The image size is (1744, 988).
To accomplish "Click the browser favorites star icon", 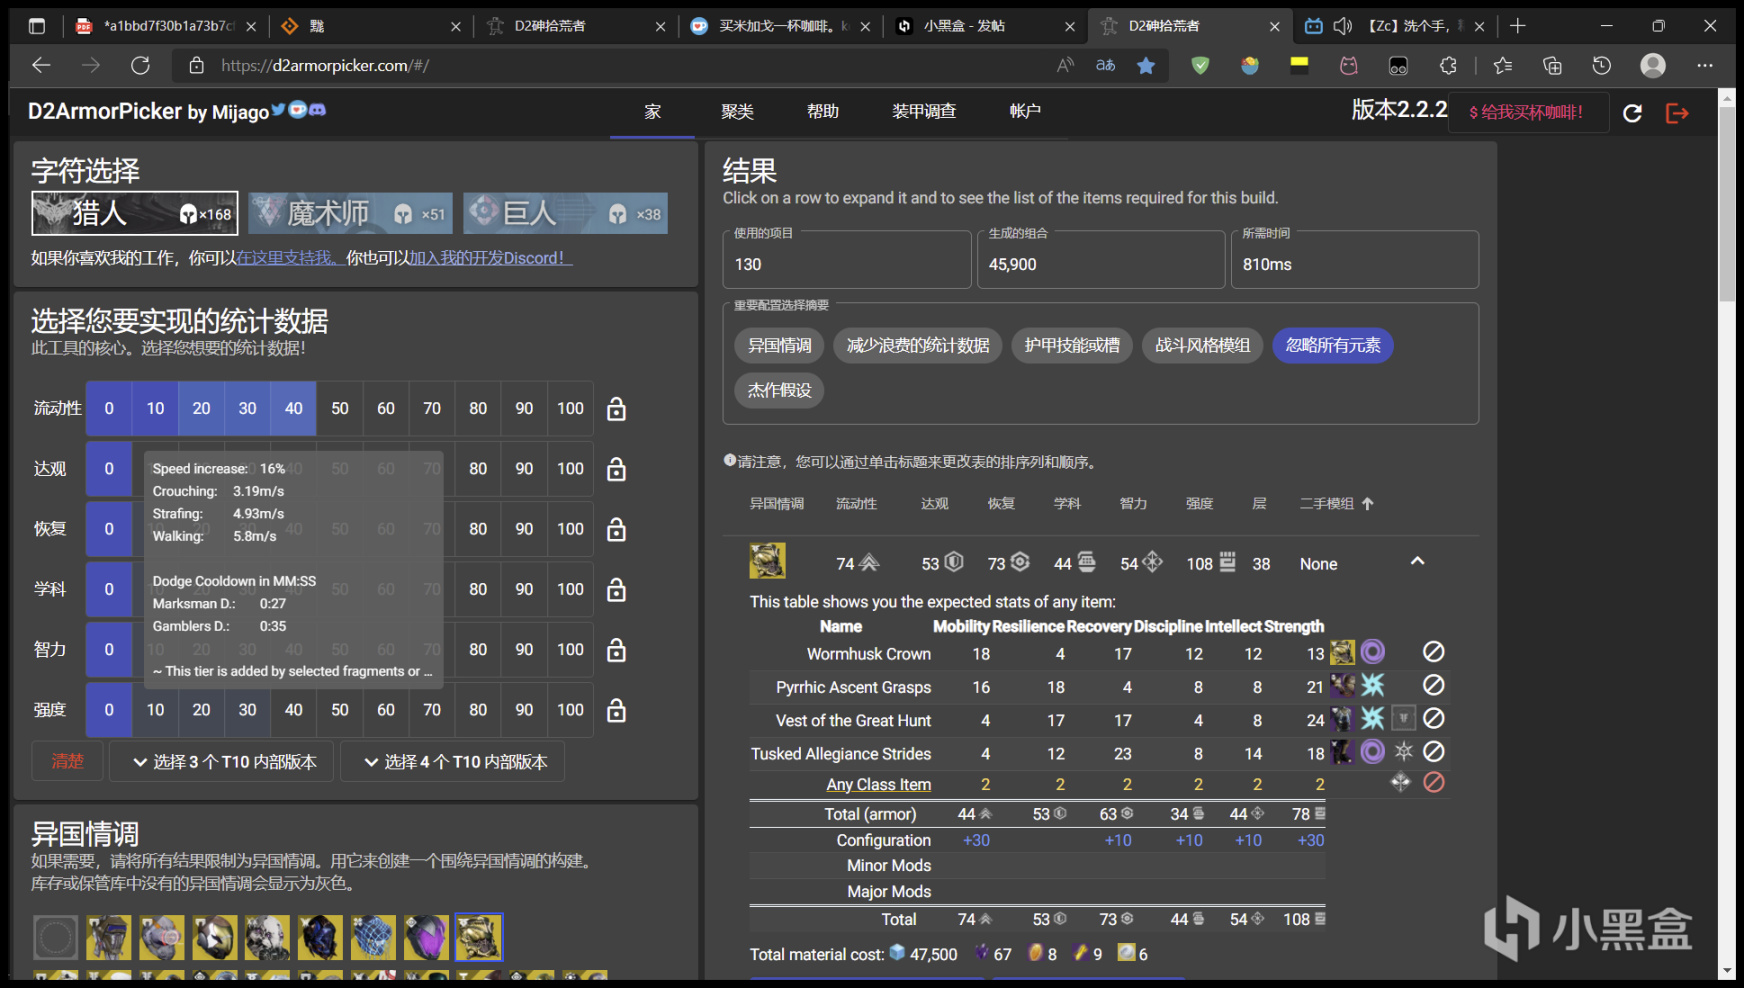I will pos(1146,66).
